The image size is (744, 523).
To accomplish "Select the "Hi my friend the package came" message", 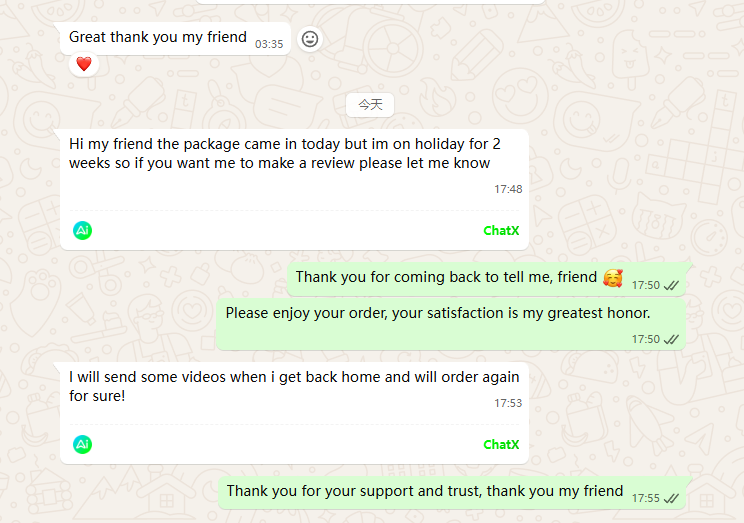I will [x=280, y=153].
